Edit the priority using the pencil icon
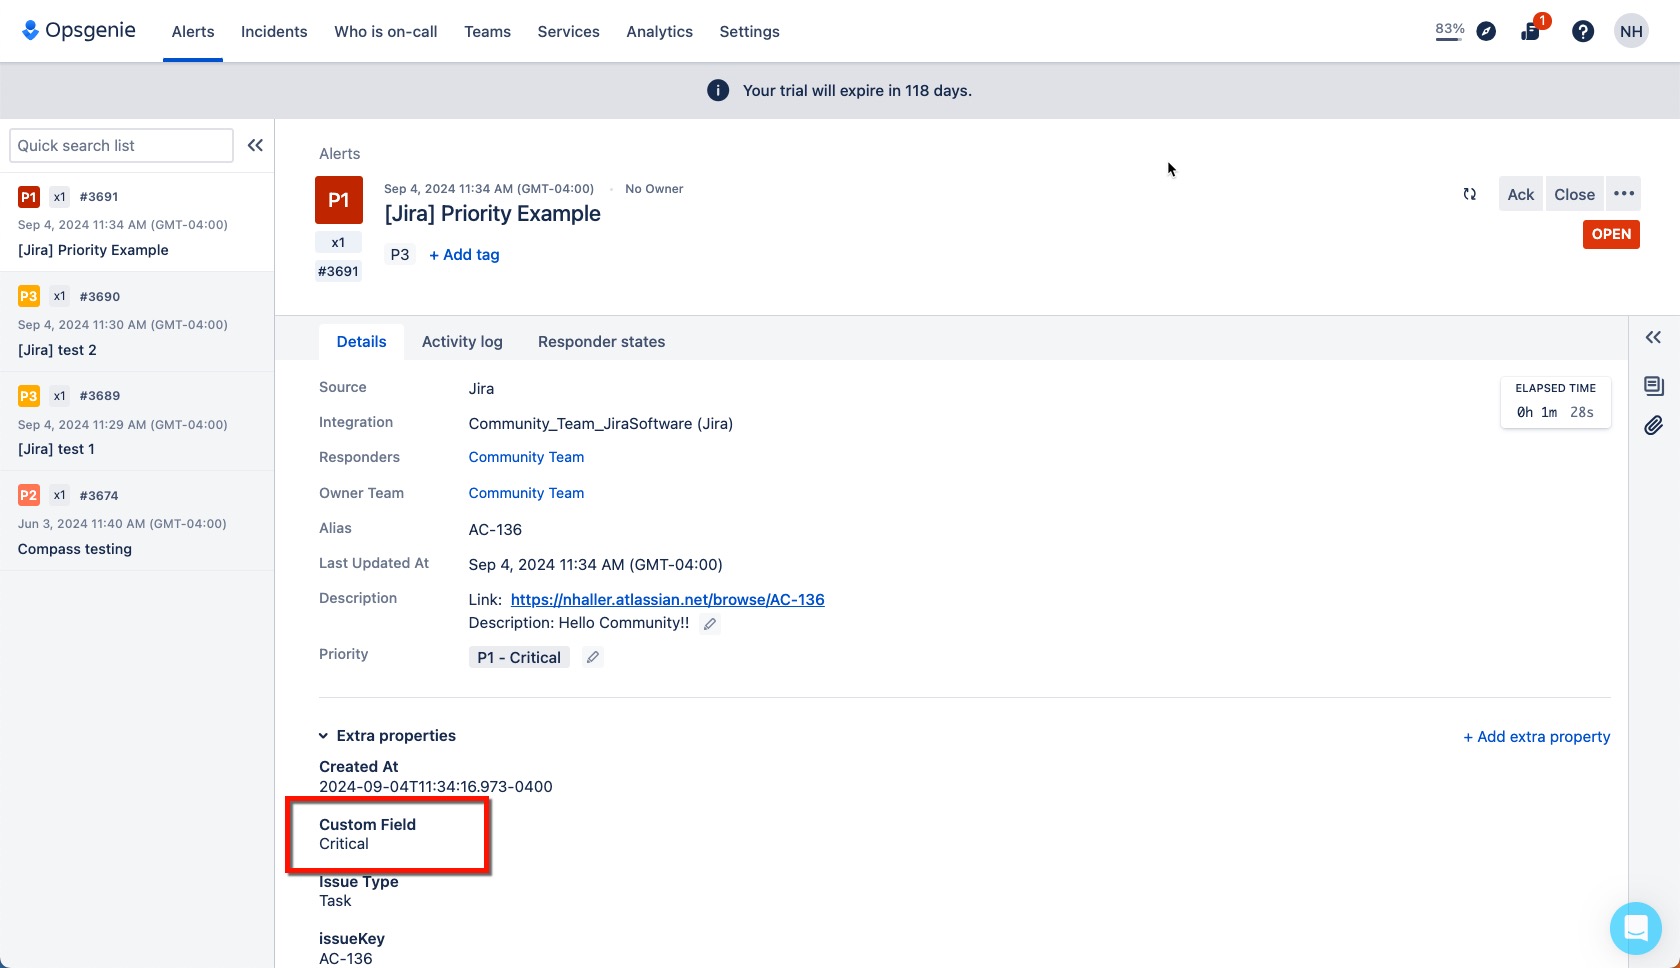Image resolution: width=1680 pixels, height=968 pixels. [x=592, y=657]
